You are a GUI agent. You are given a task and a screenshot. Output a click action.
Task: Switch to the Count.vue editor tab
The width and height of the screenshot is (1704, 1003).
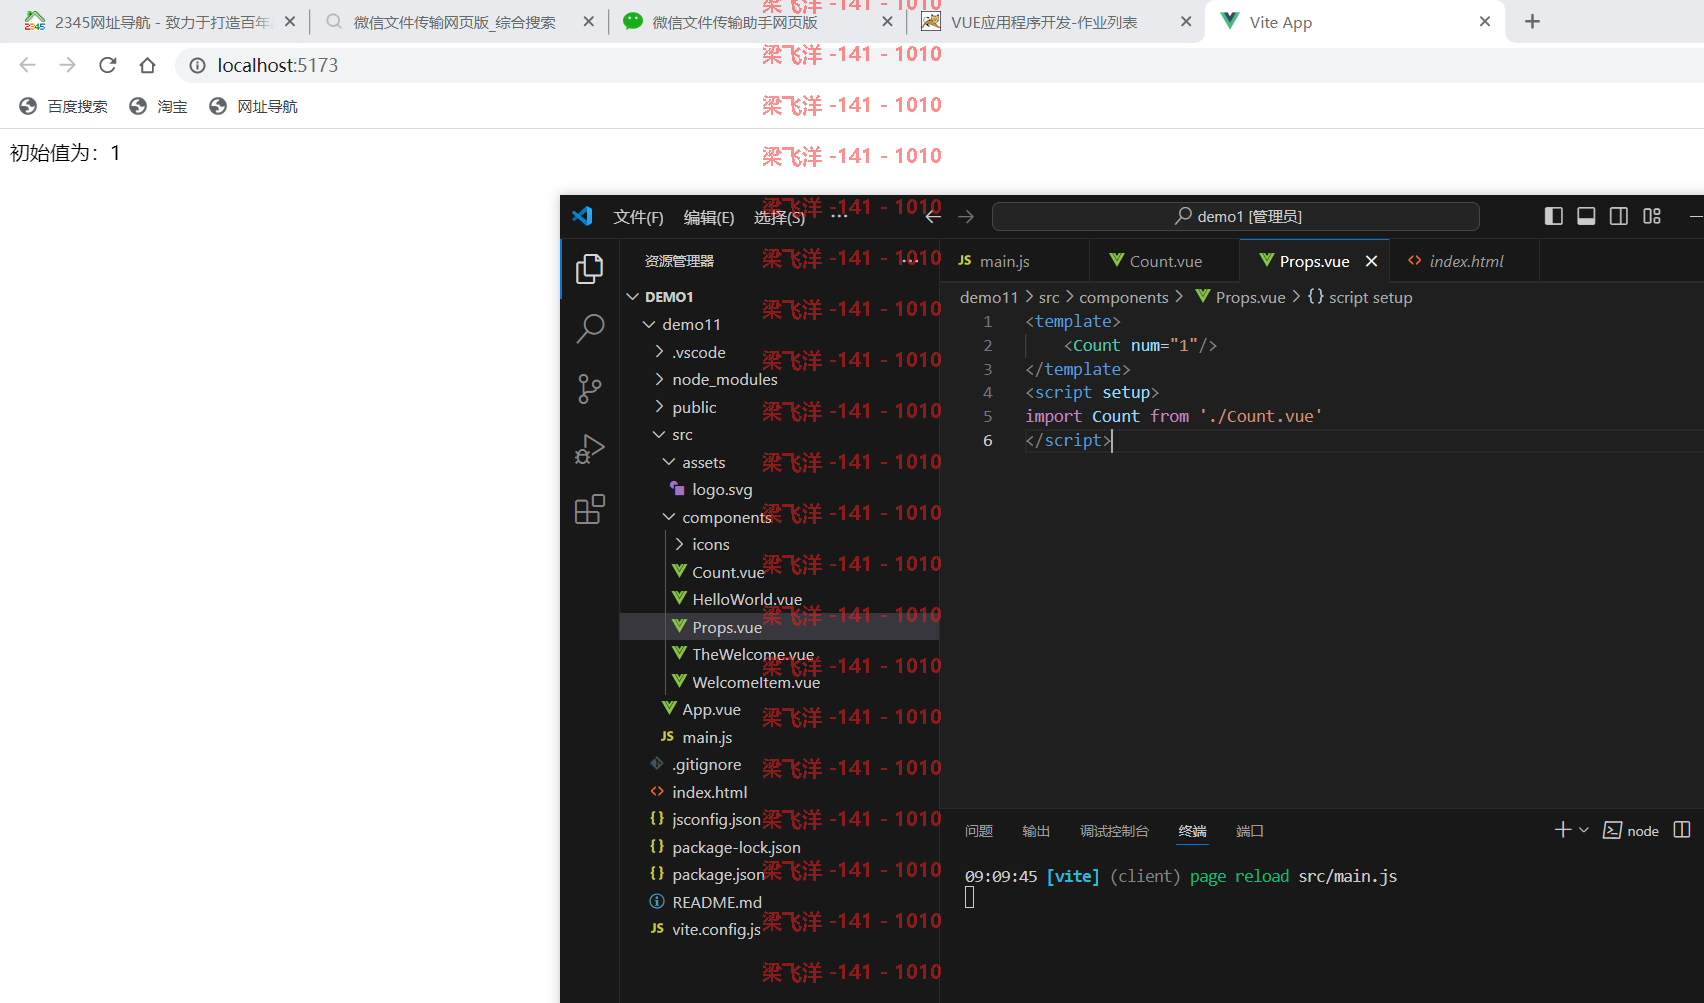[1164, 261]
